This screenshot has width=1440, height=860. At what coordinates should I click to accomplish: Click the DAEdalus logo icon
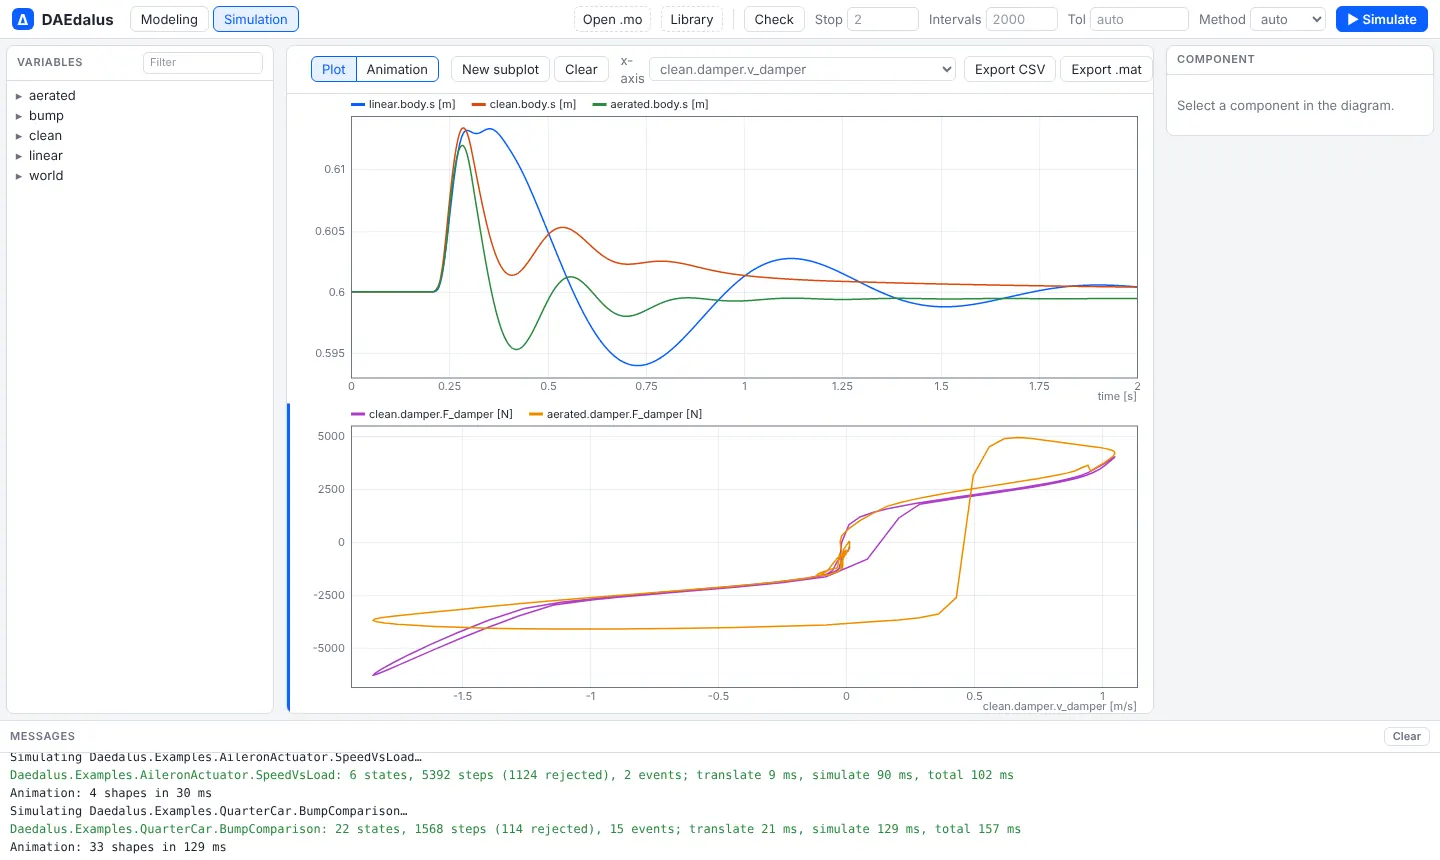tap(23, 19)
